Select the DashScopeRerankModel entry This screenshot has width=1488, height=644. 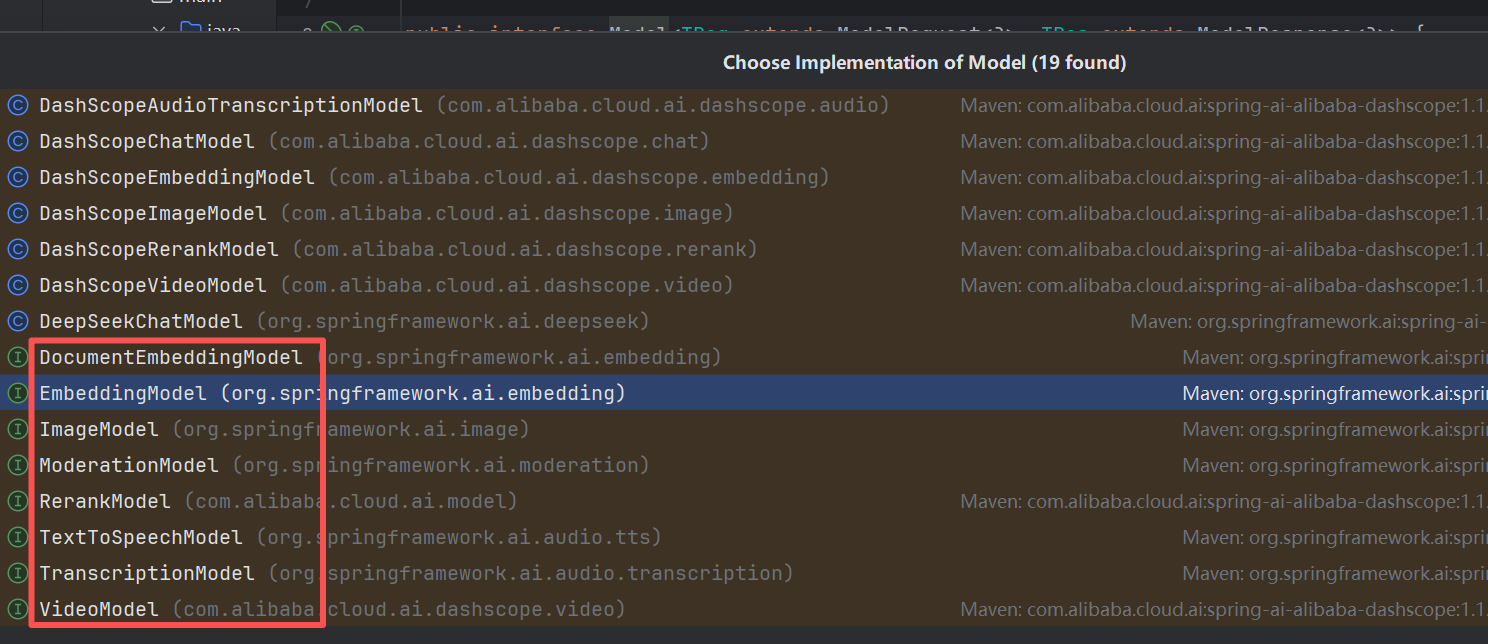coord(159,249)
